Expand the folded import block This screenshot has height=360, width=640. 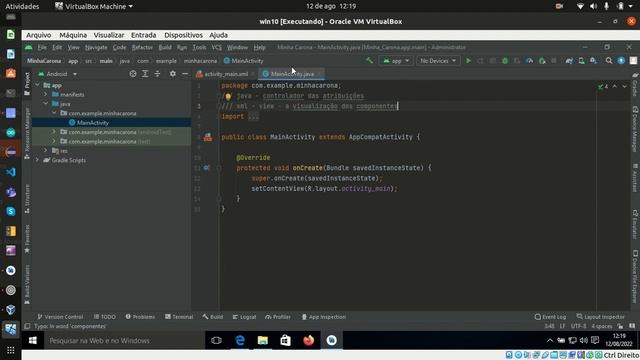point(253,117)
